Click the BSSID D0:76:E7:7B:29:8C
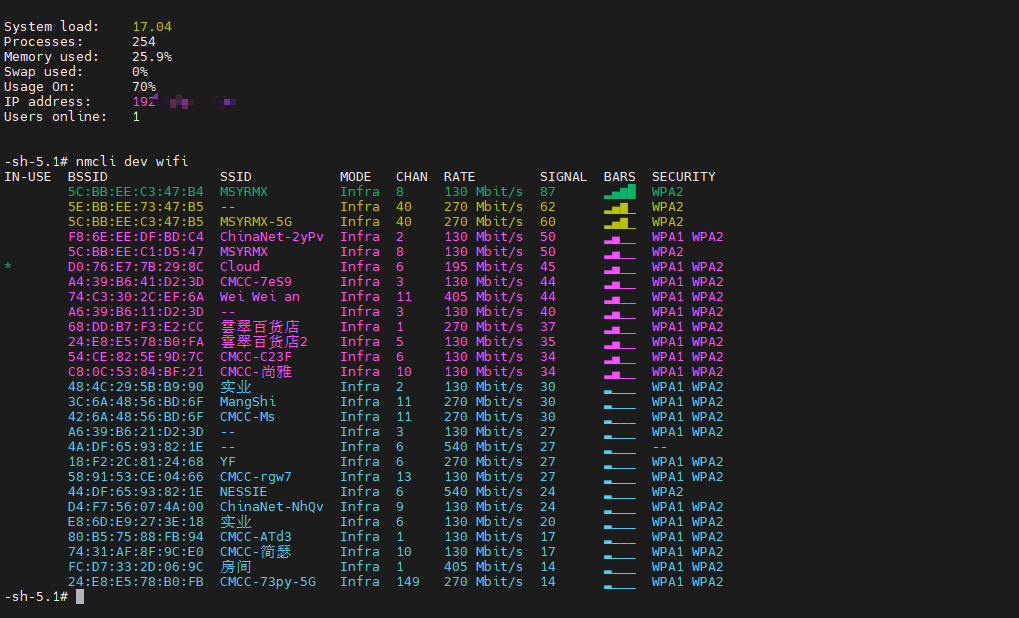Screen dimensions: 1019x618 click(x=135, y=267)
